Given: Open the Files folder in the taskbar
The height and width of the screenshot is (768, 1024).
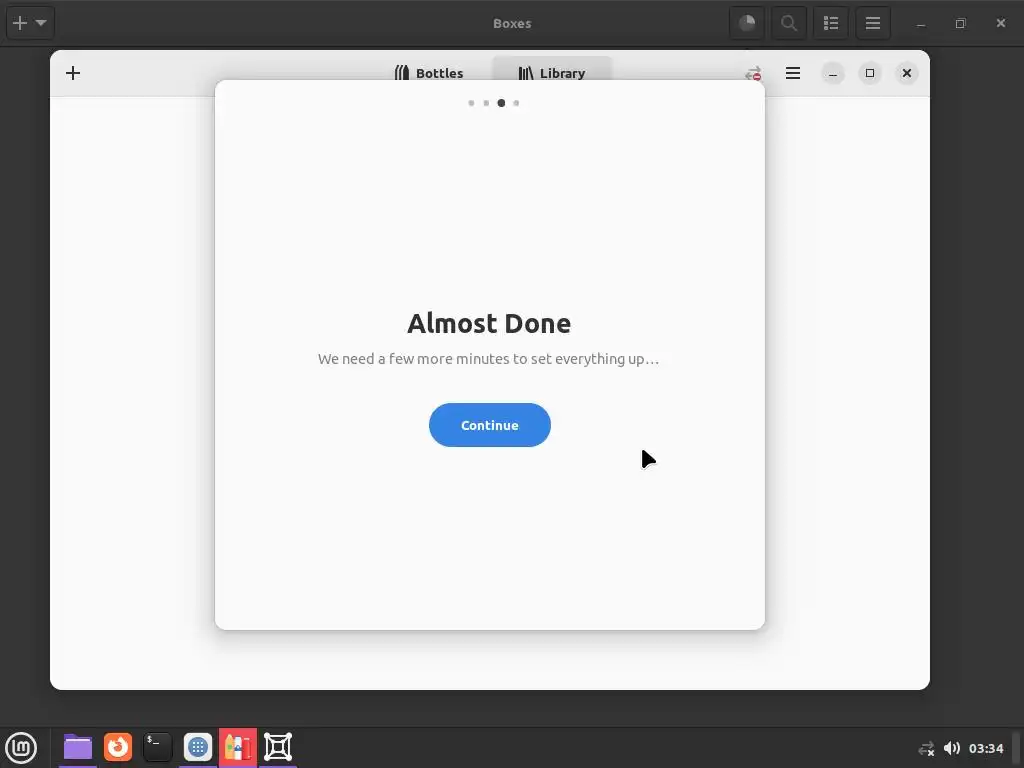Looking at the screenshot, I should click(78, 747).
